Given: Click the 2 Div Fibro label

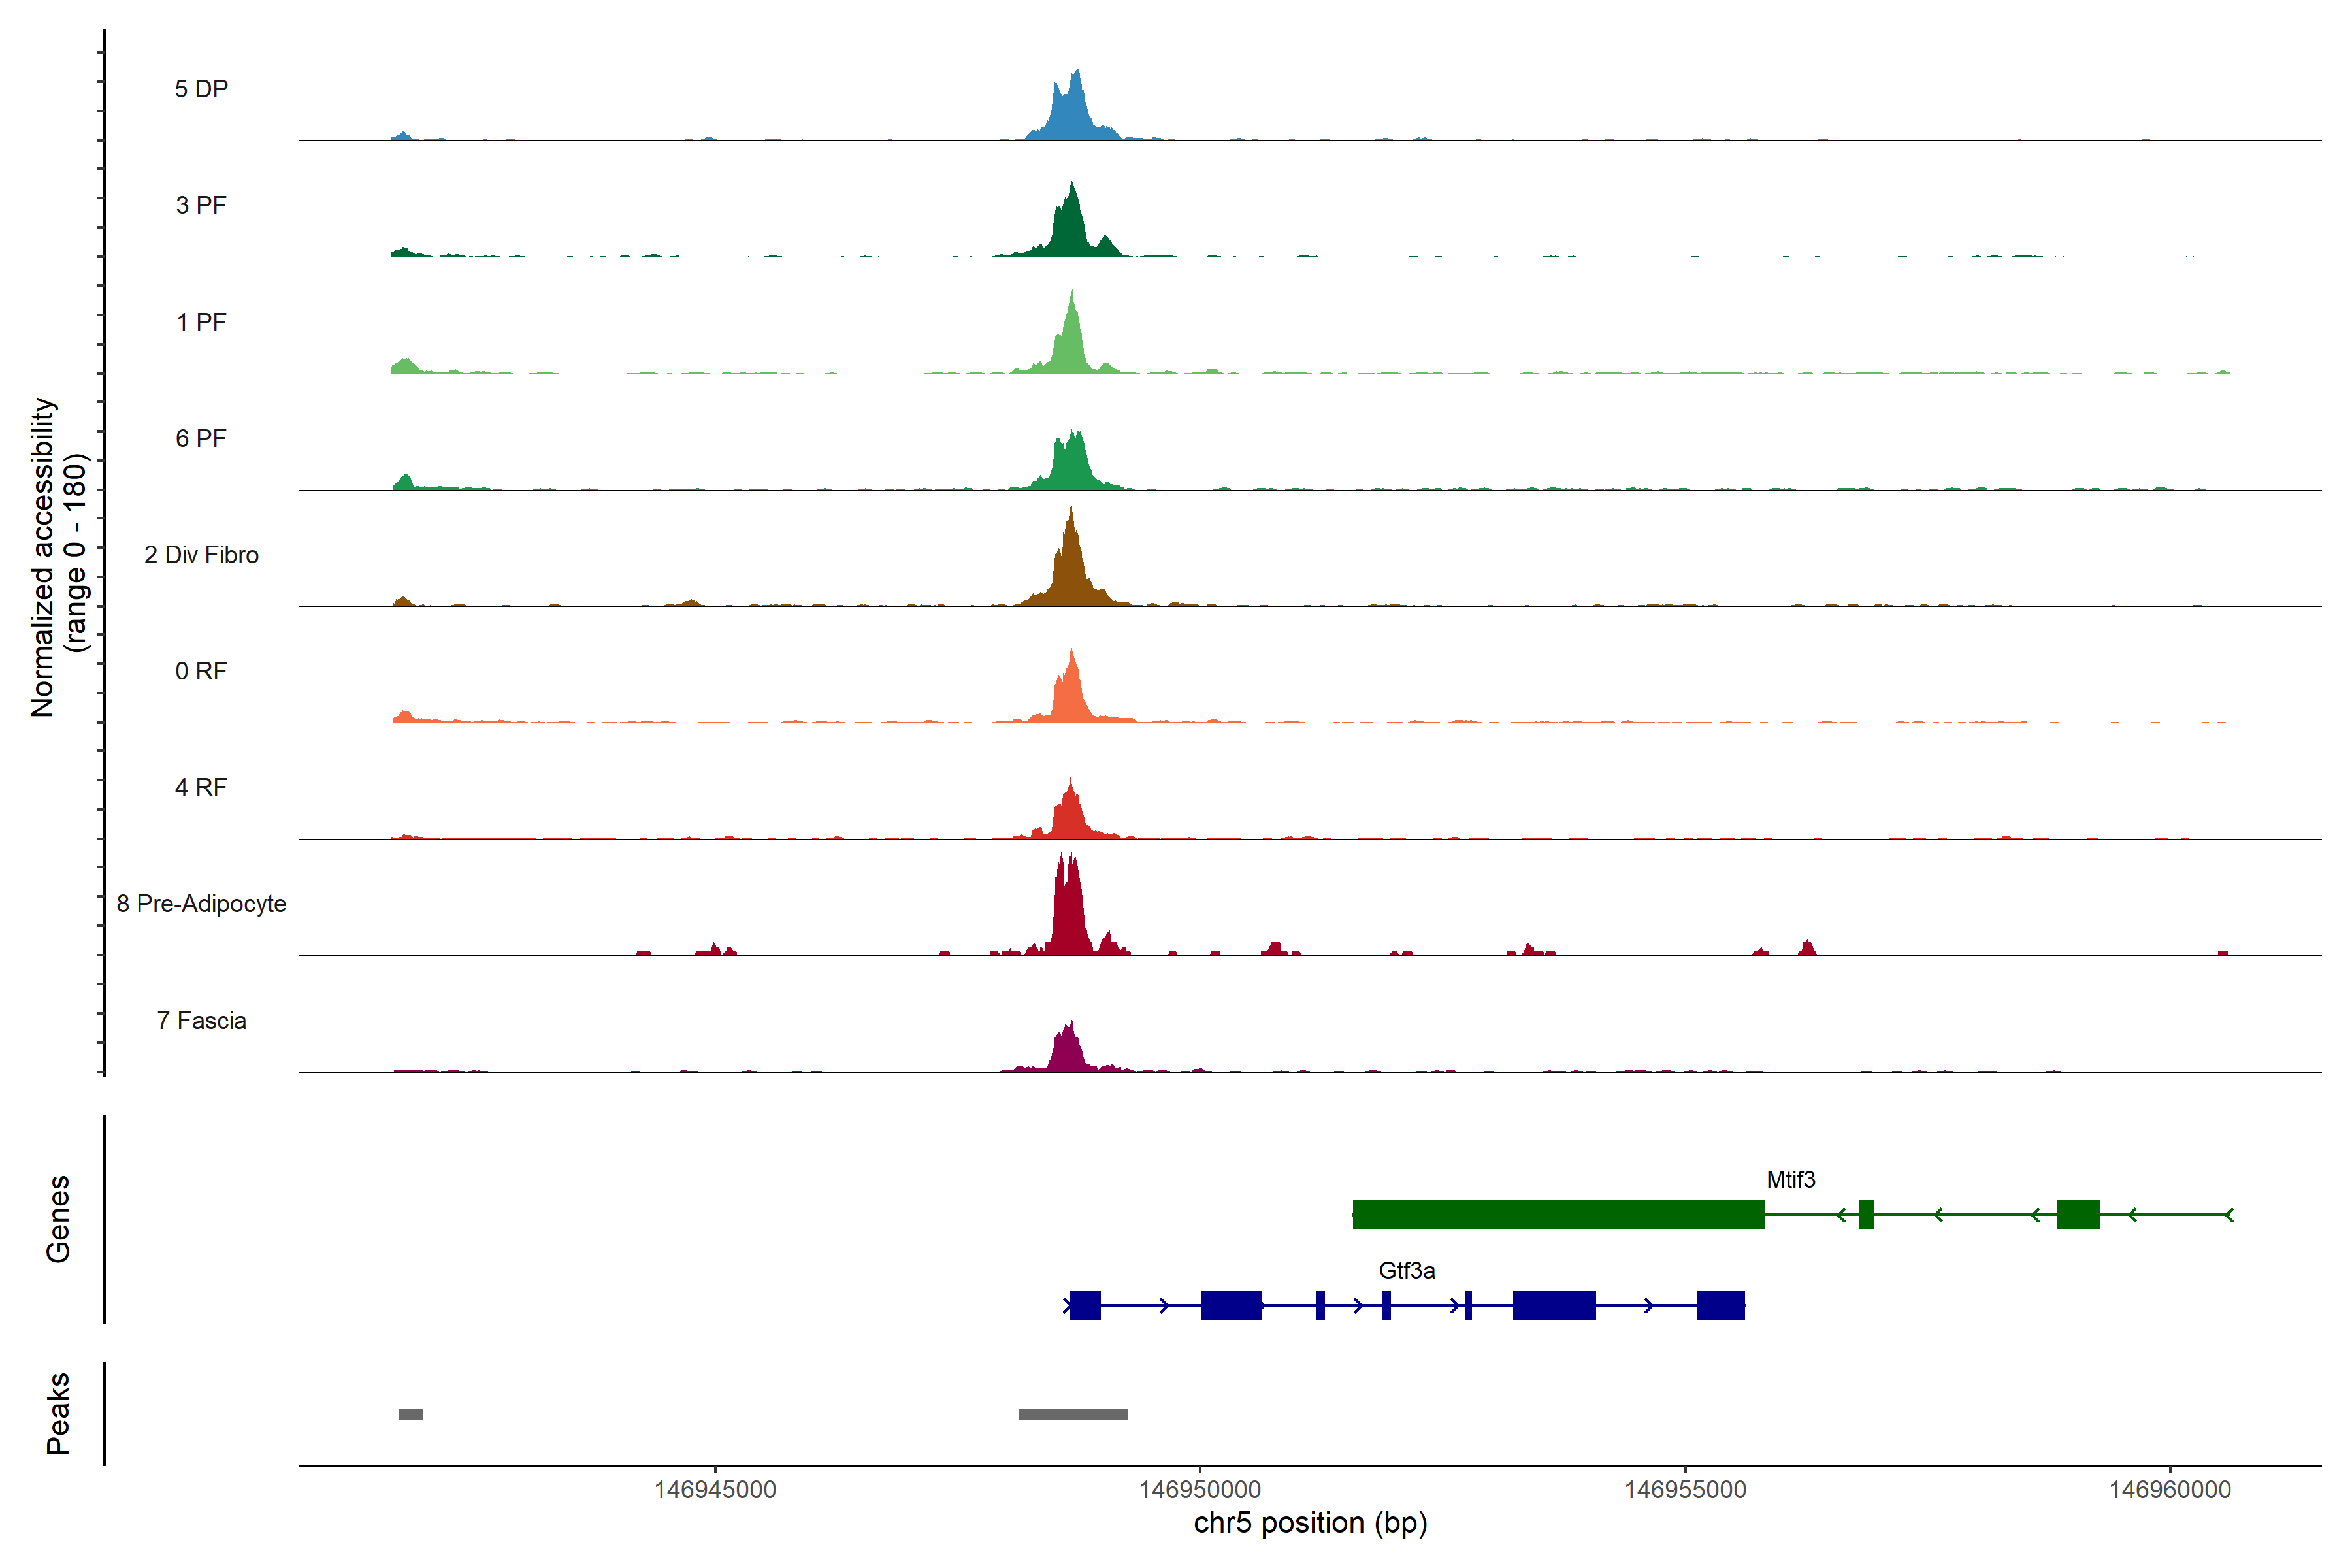Looking at the screenshot, I should pos(201,555).
